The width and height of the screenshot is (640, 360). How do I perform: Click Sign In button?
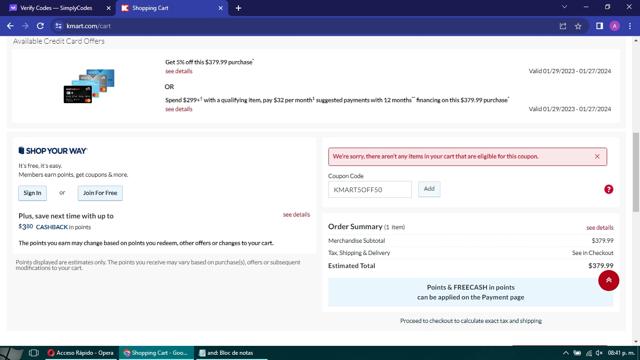(32, 193)
